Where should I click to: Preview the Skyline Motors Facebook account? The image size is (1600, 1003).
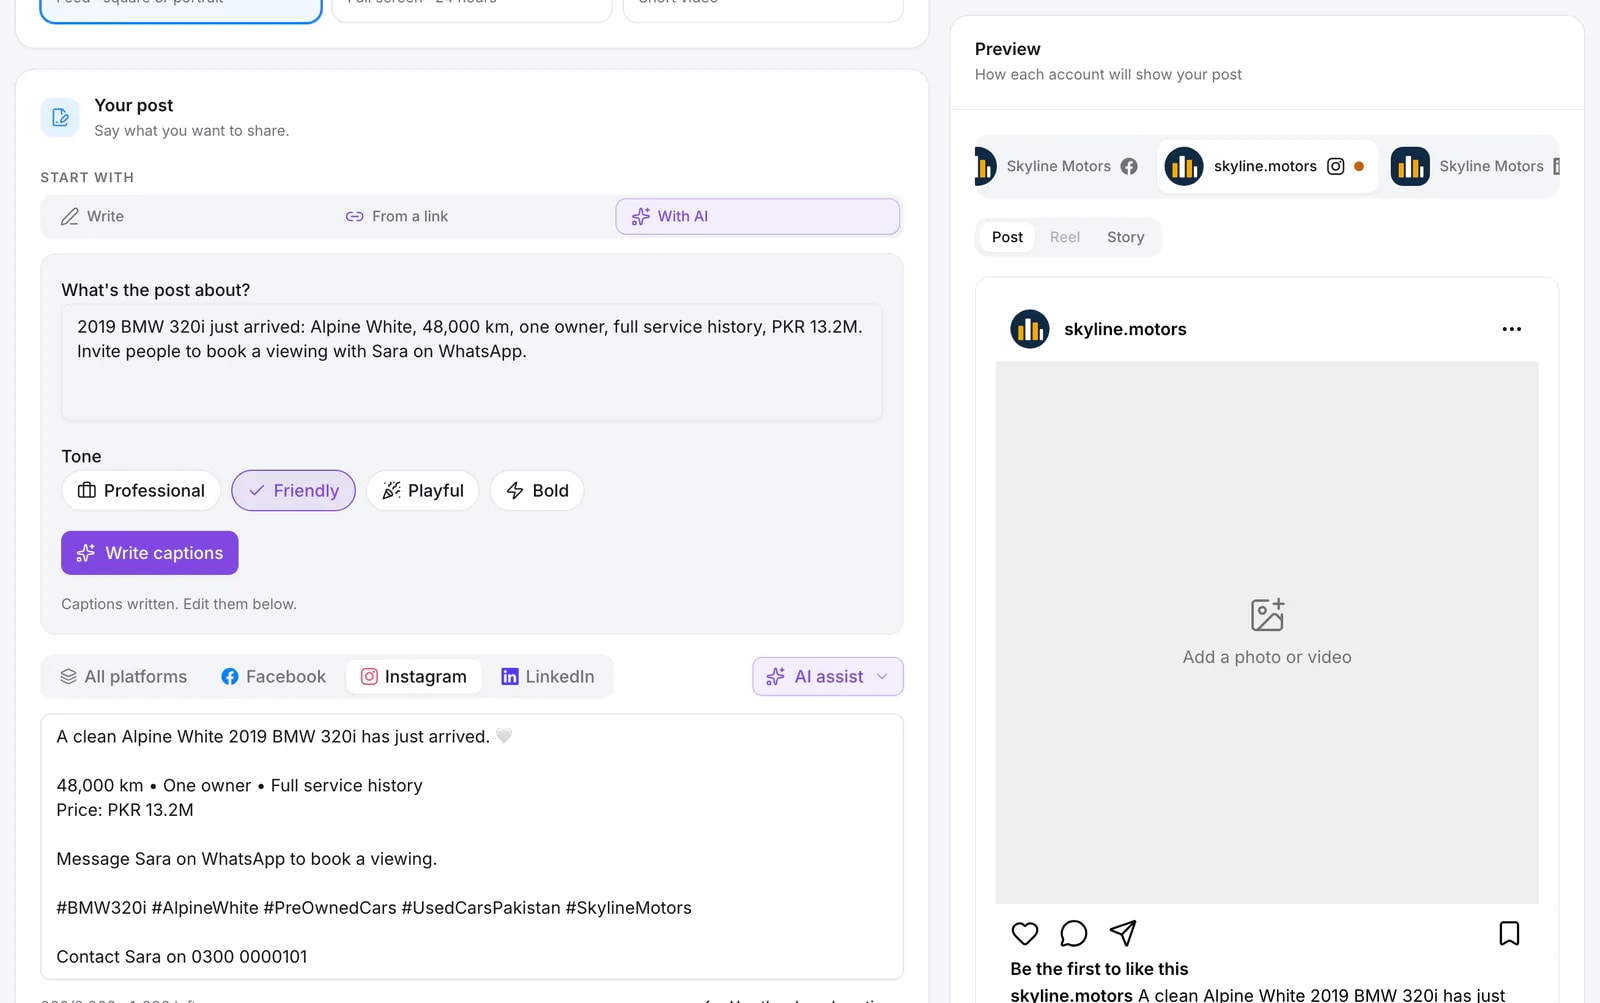[x=1063, y=167]
